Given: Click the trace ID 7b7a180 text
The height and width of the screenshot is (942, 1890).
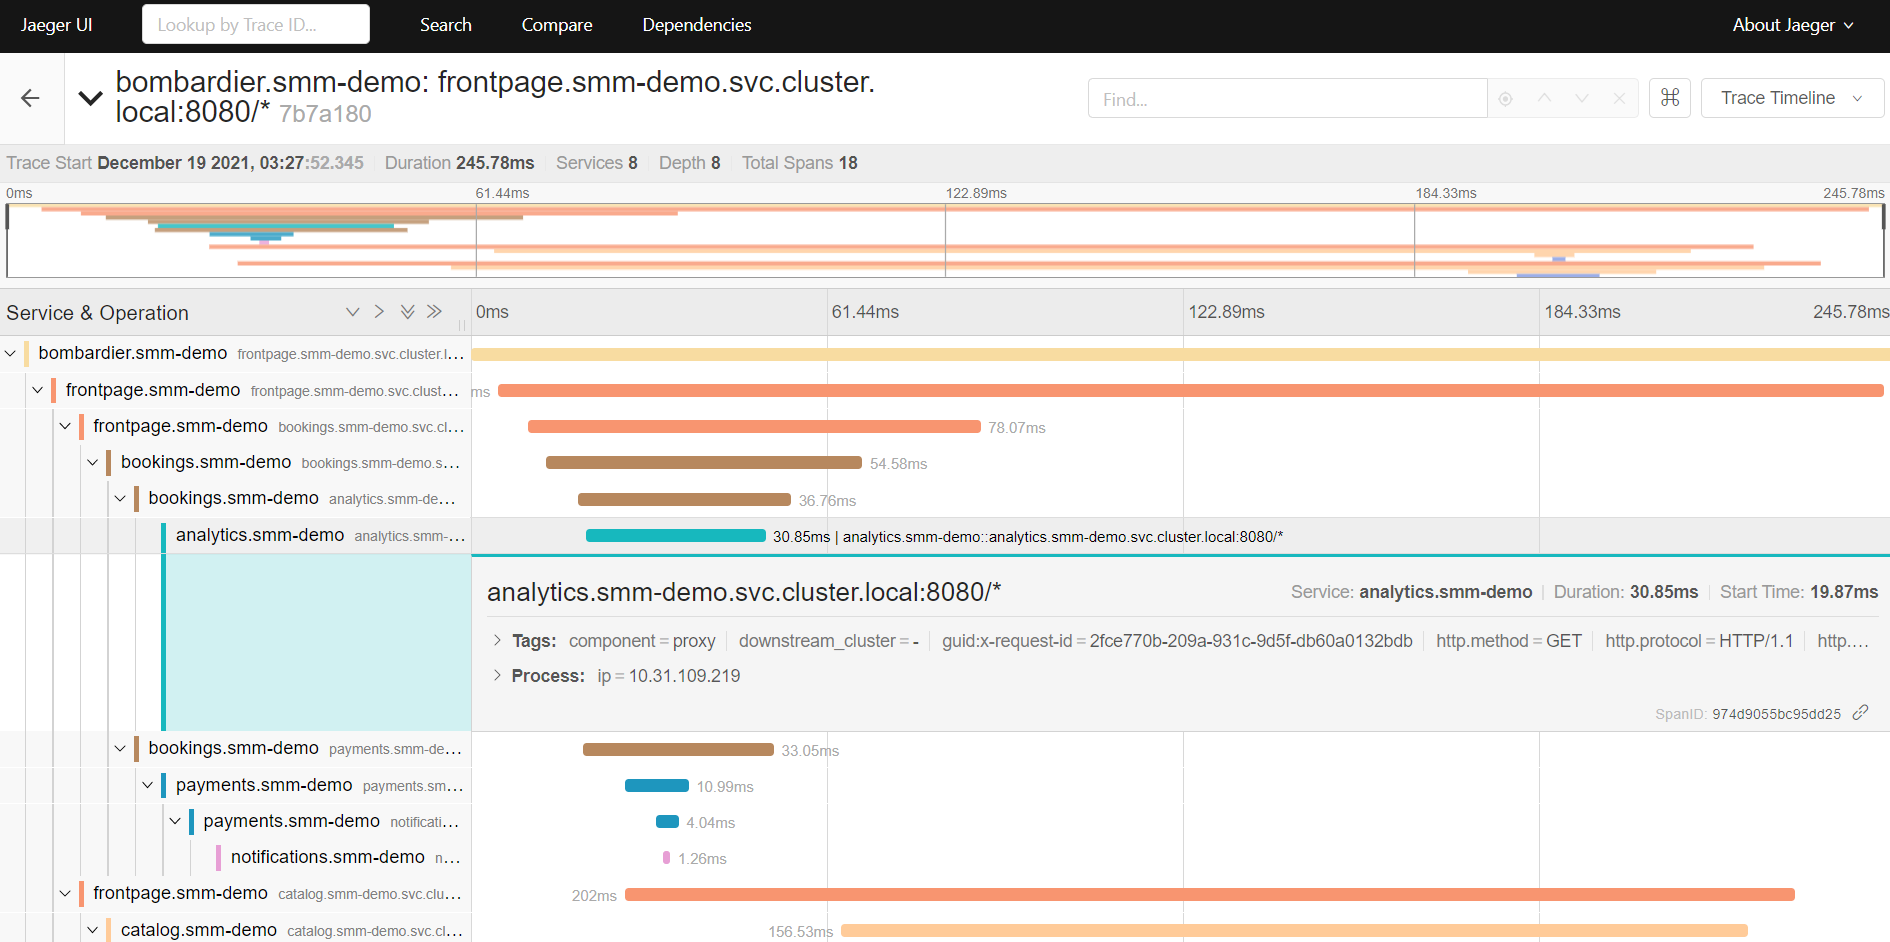Looking at the screenshot, I should tap(325, 114).
